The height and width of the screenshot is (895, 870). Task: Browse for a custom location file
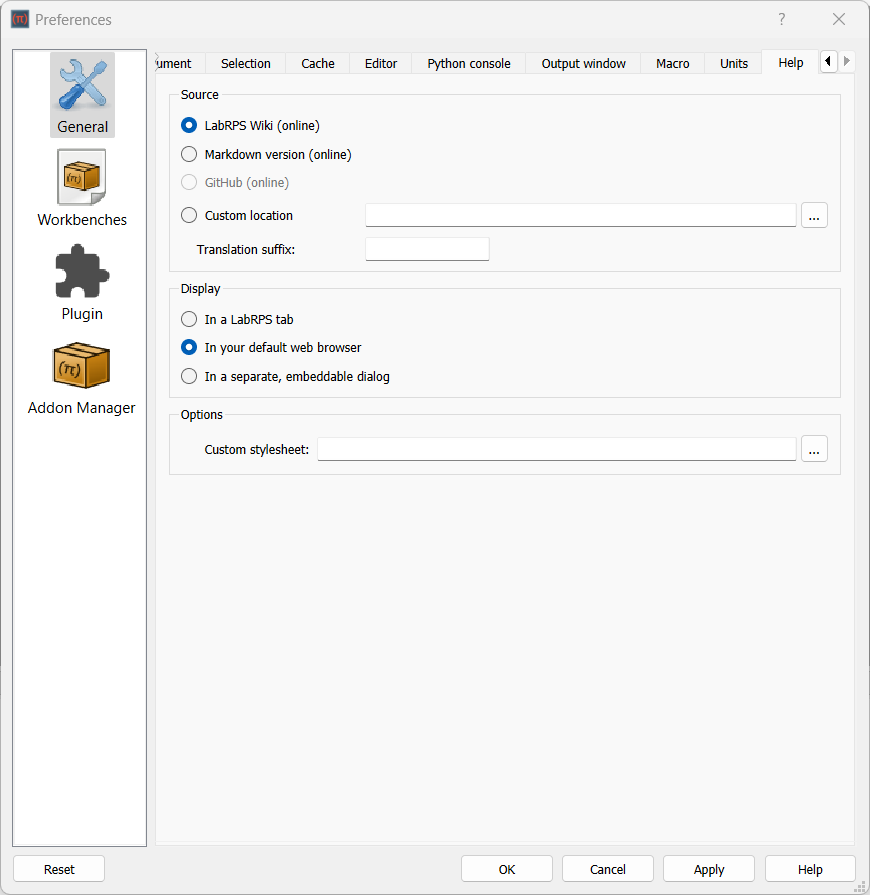tap(814, 215)
